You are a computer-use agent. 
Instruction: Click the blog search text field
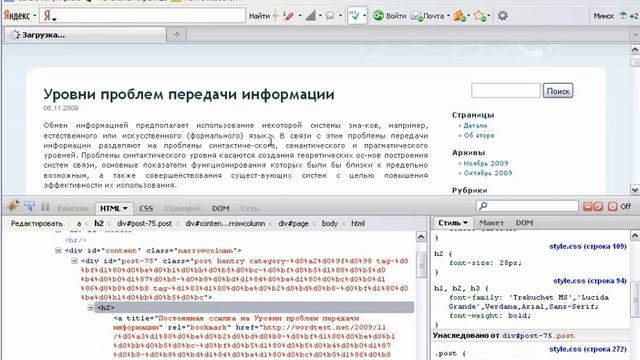(505, 91)
